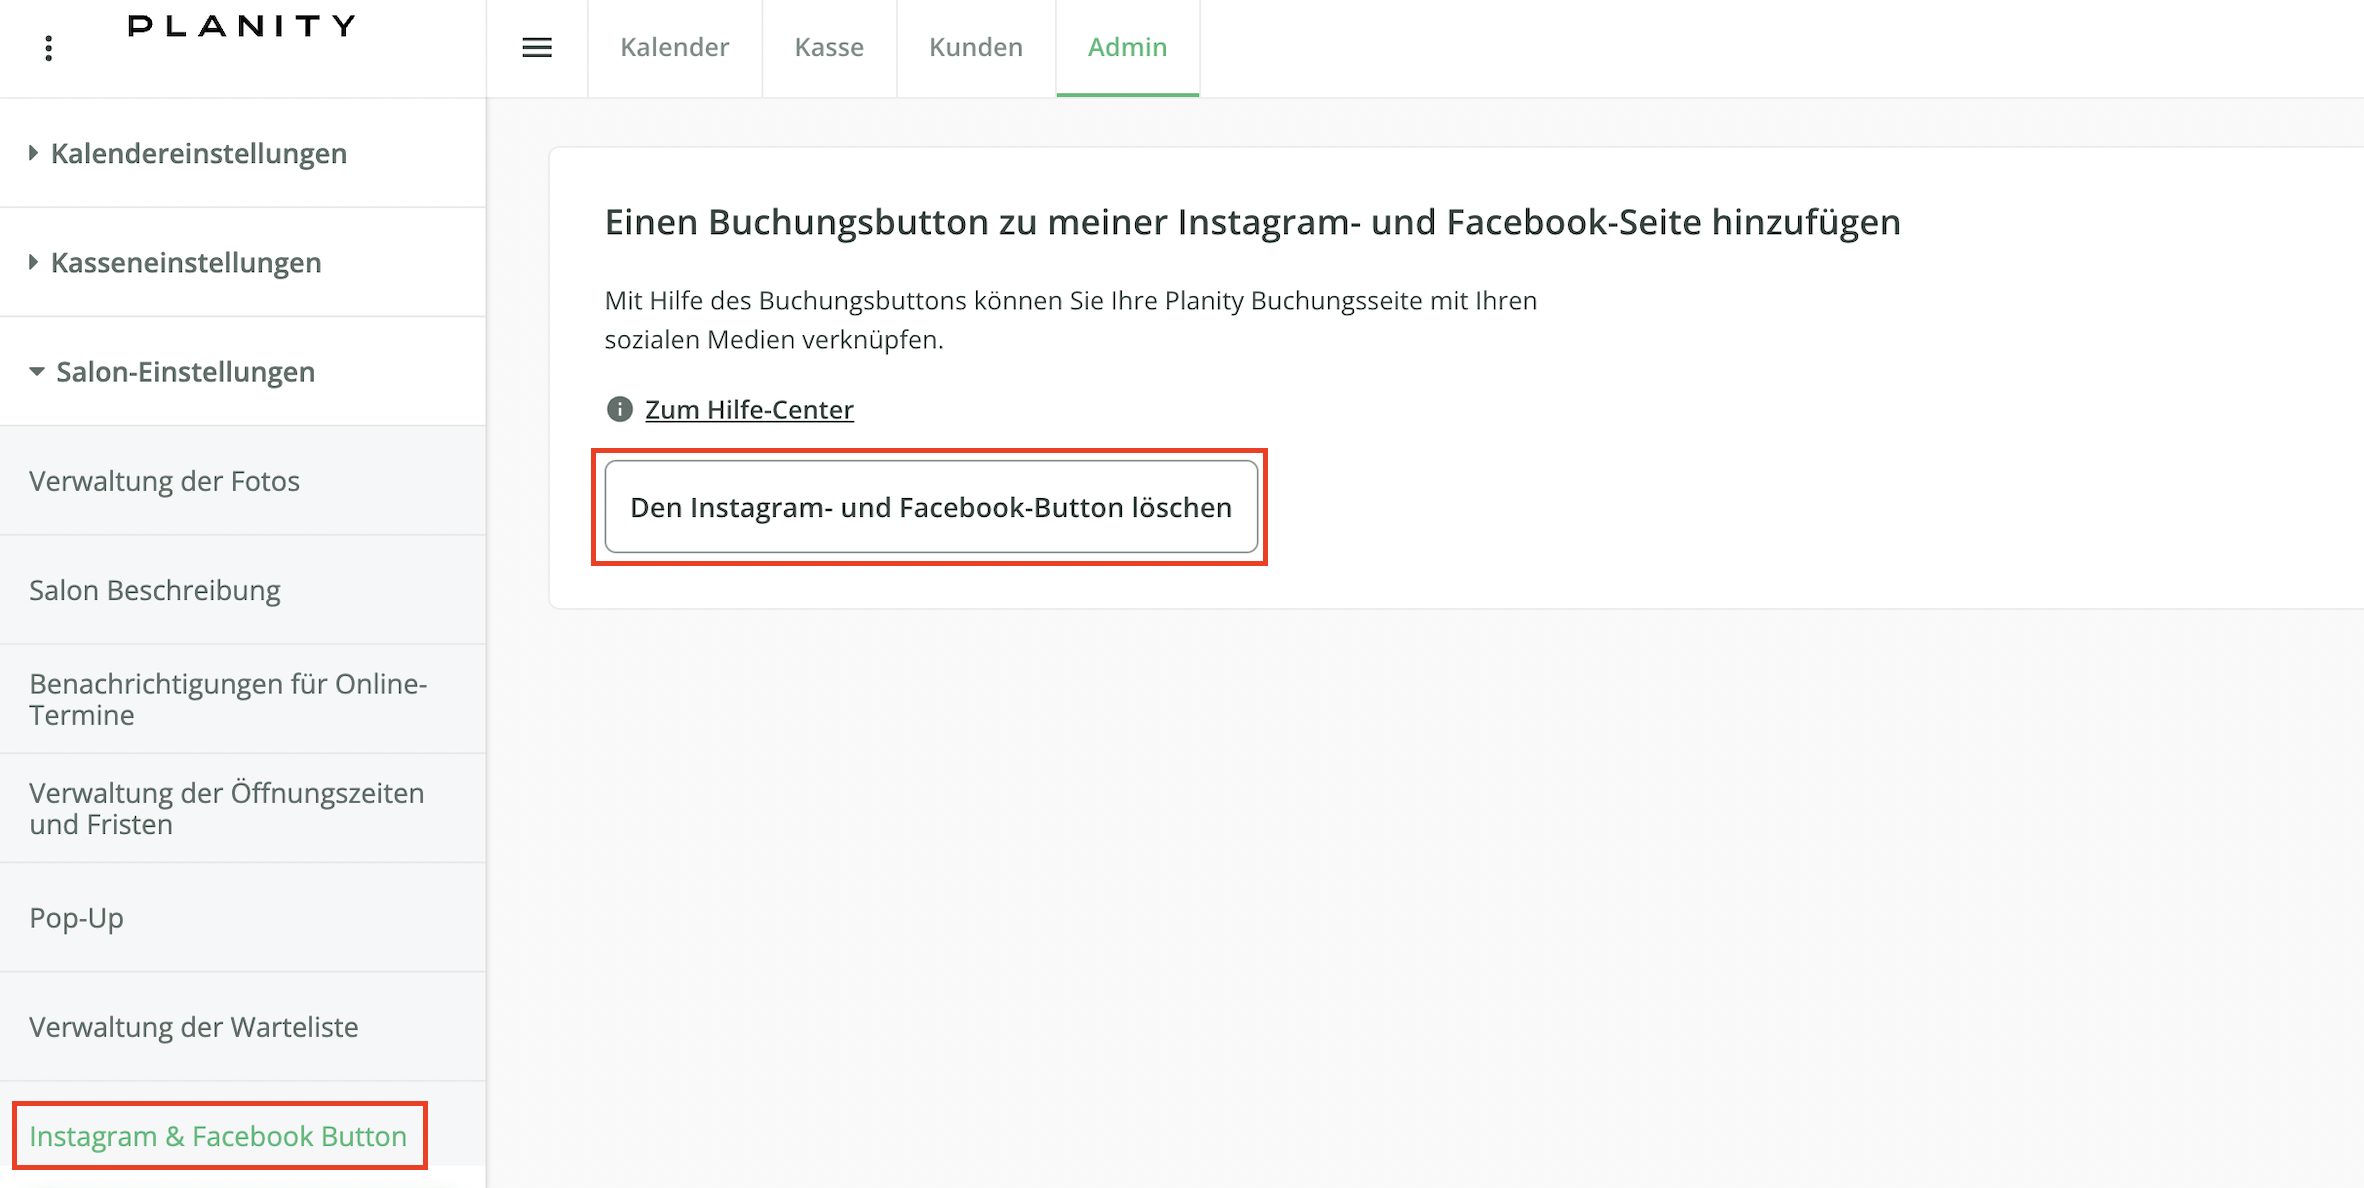Expand Kalendereinstellungen arrow
The image size is (2364, 1188).
tap(33, 153)
